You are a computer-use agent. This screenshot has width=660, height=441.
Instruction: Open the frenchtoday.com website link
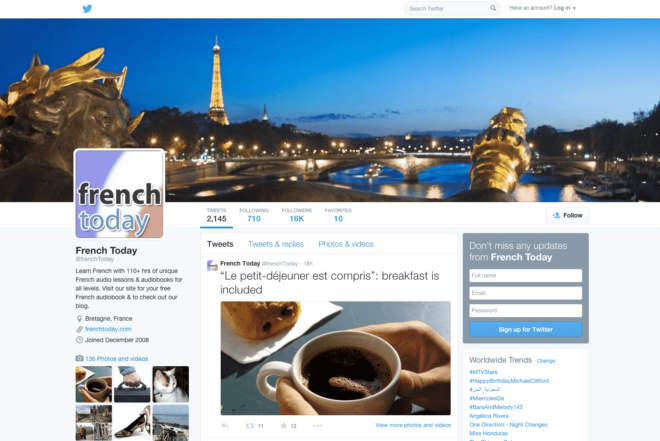tap(108, 329)
